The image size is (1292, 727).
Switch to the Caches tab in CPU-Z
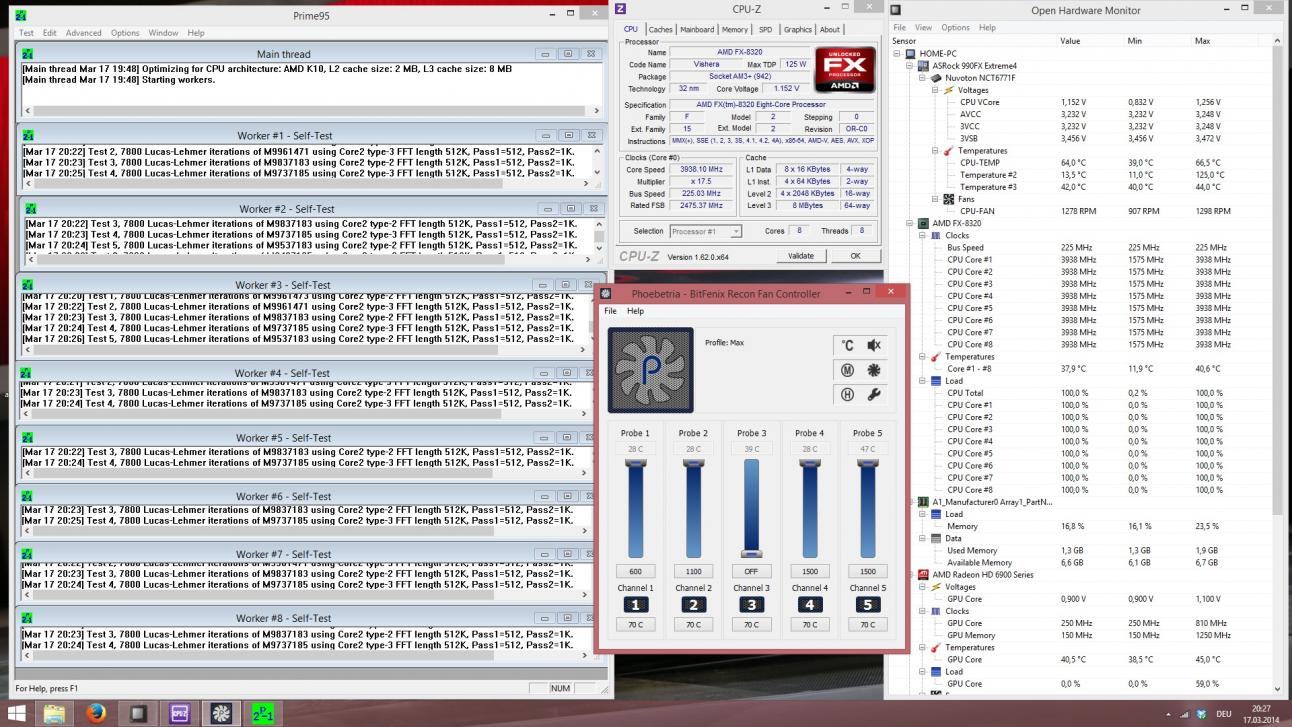point(661,29)
